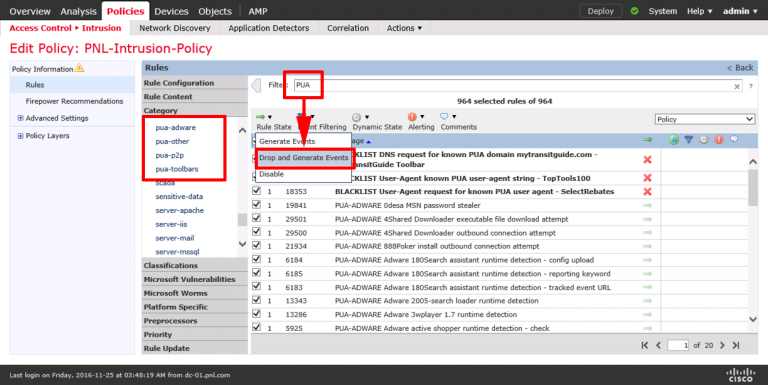Image resolution: width=768 pixels, height=385 pixels.
Task: Toggle checkbox for rule 19841 Odesa
Action: tap(256, 204)
